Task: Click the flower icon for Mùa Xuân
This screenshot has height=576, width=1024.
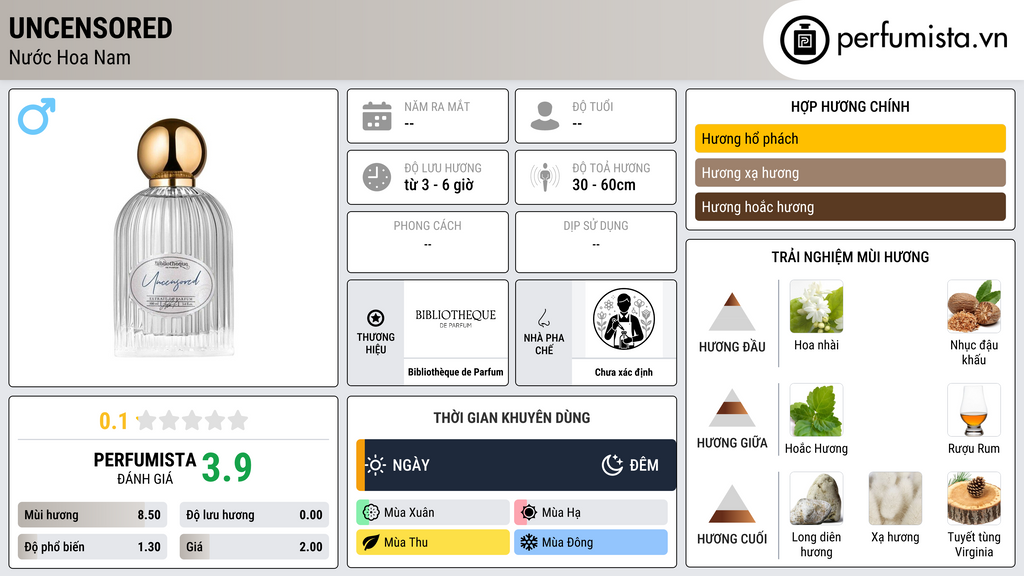Action: point(371,512)
